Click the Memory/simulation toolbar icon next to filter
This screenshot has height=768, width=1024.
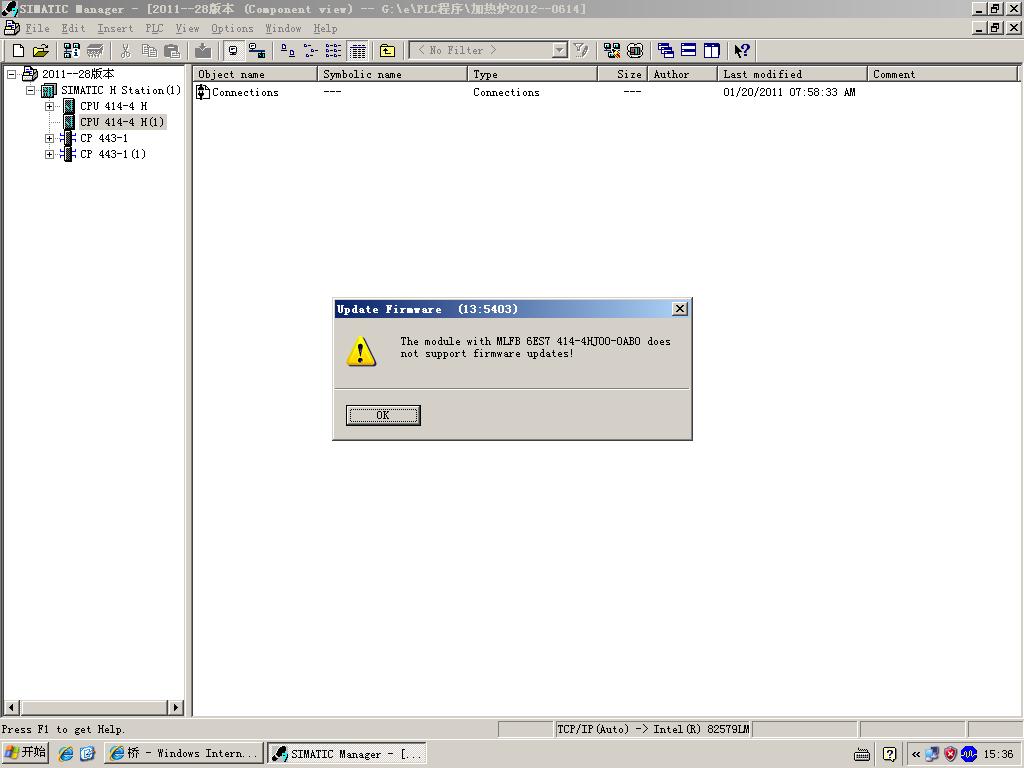point(635,51)
